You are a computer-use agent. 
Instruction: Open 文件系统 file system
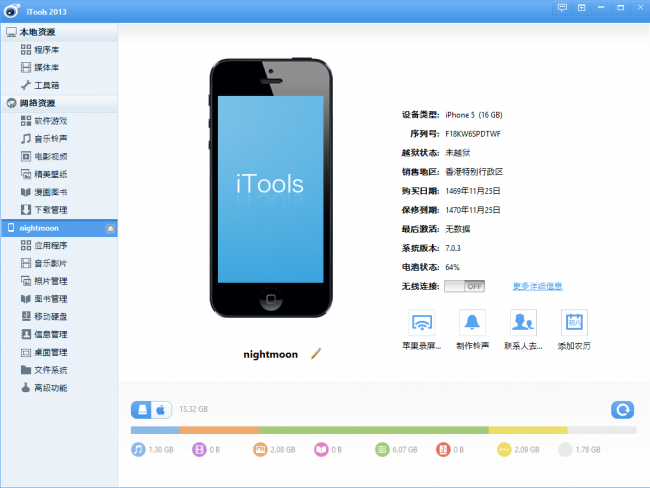click(59, 370)
